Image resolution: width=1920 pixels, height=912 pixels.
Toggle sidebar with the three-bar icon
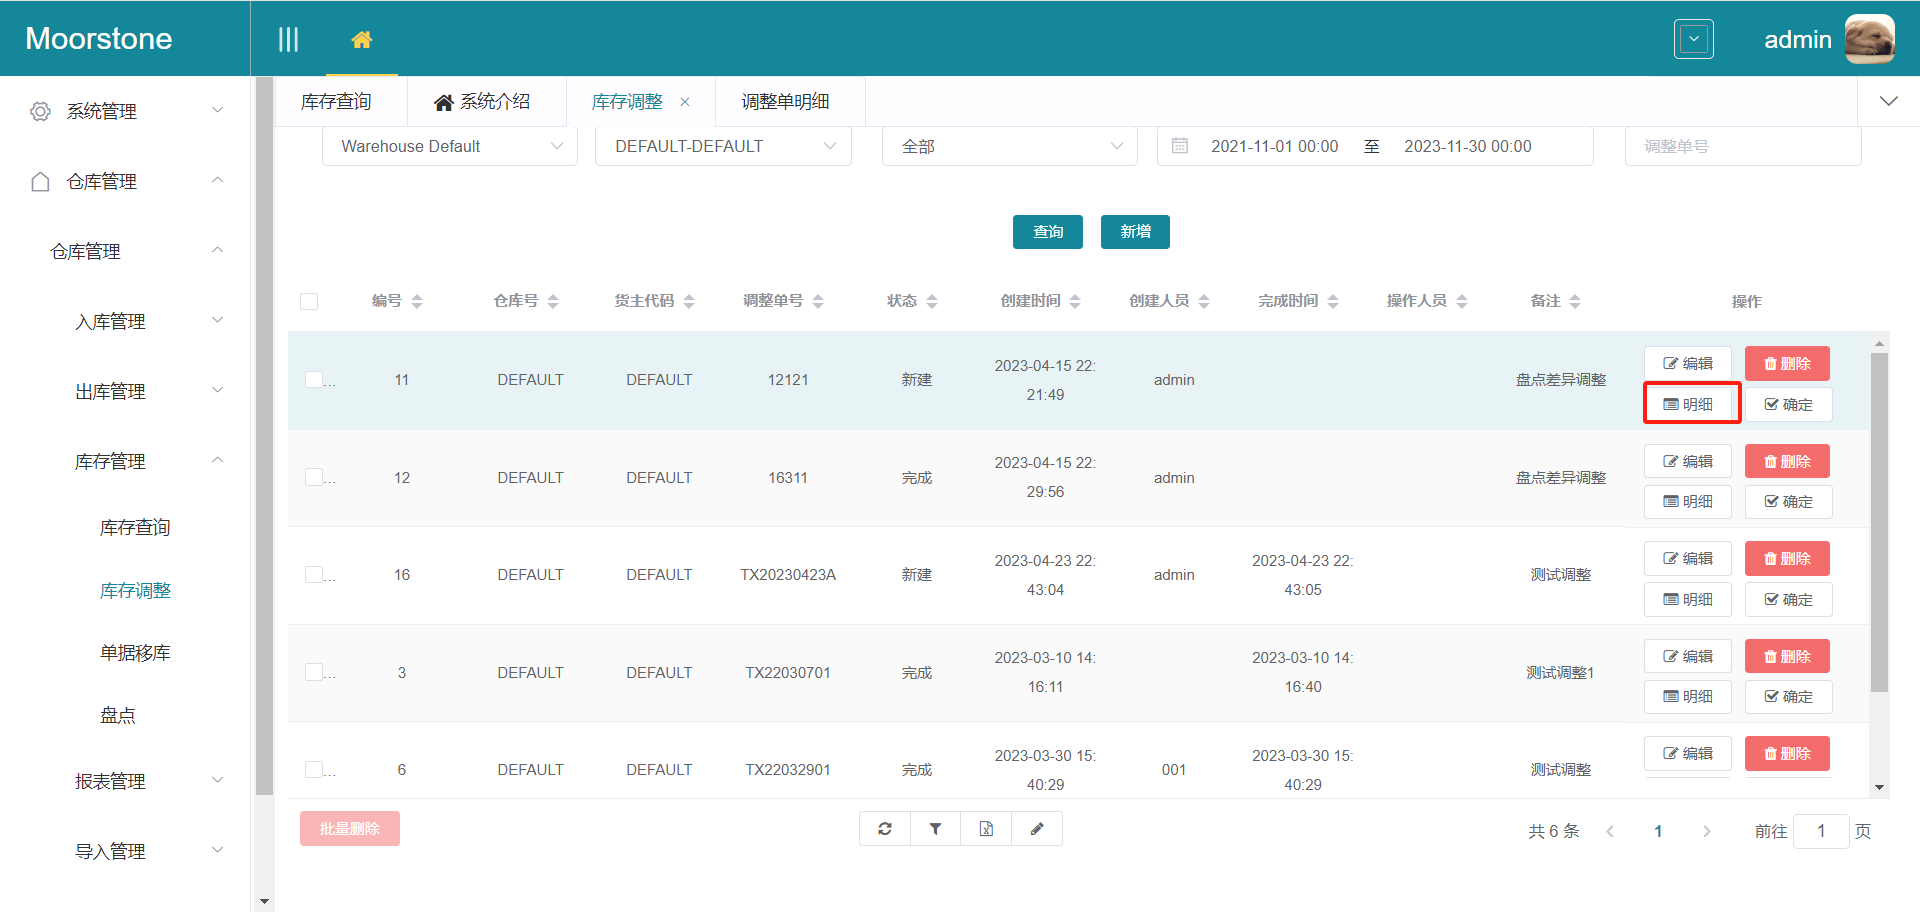[288, 40]
